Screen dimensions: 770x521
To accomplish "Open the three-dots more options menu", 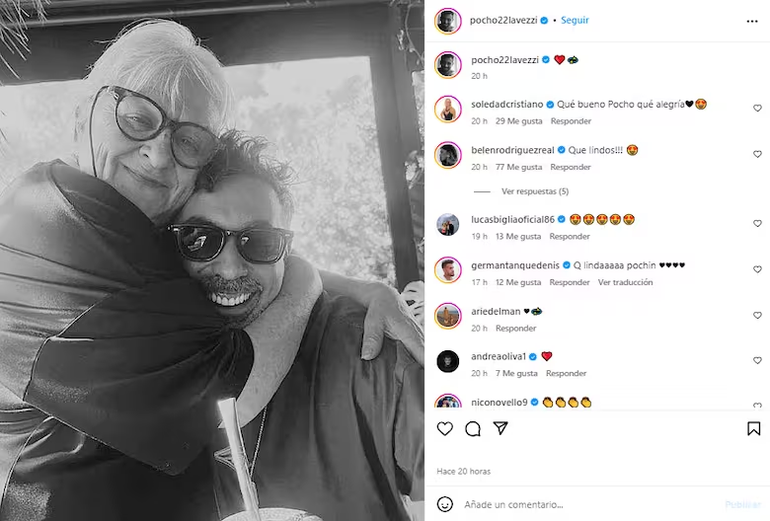I will (x=752, y=21).
